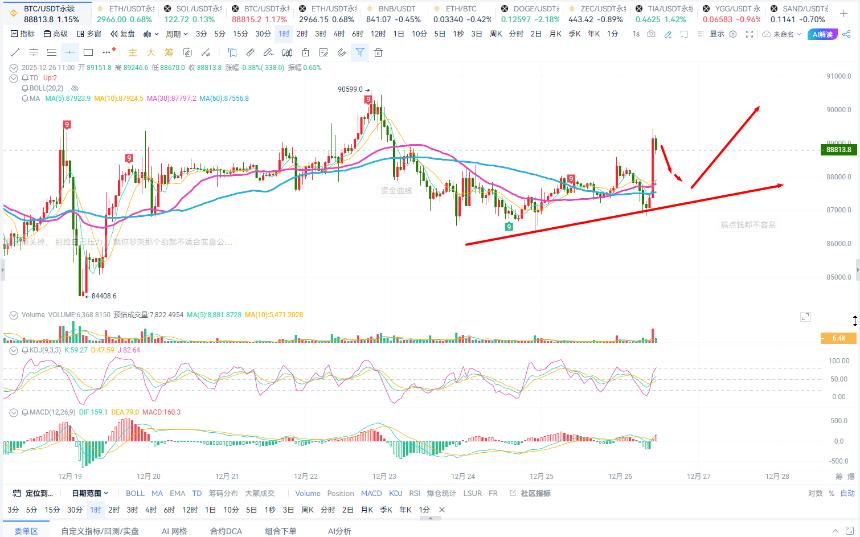
Task: Toggle the MACD indicator in bottom bar
Action: point(371,493)
